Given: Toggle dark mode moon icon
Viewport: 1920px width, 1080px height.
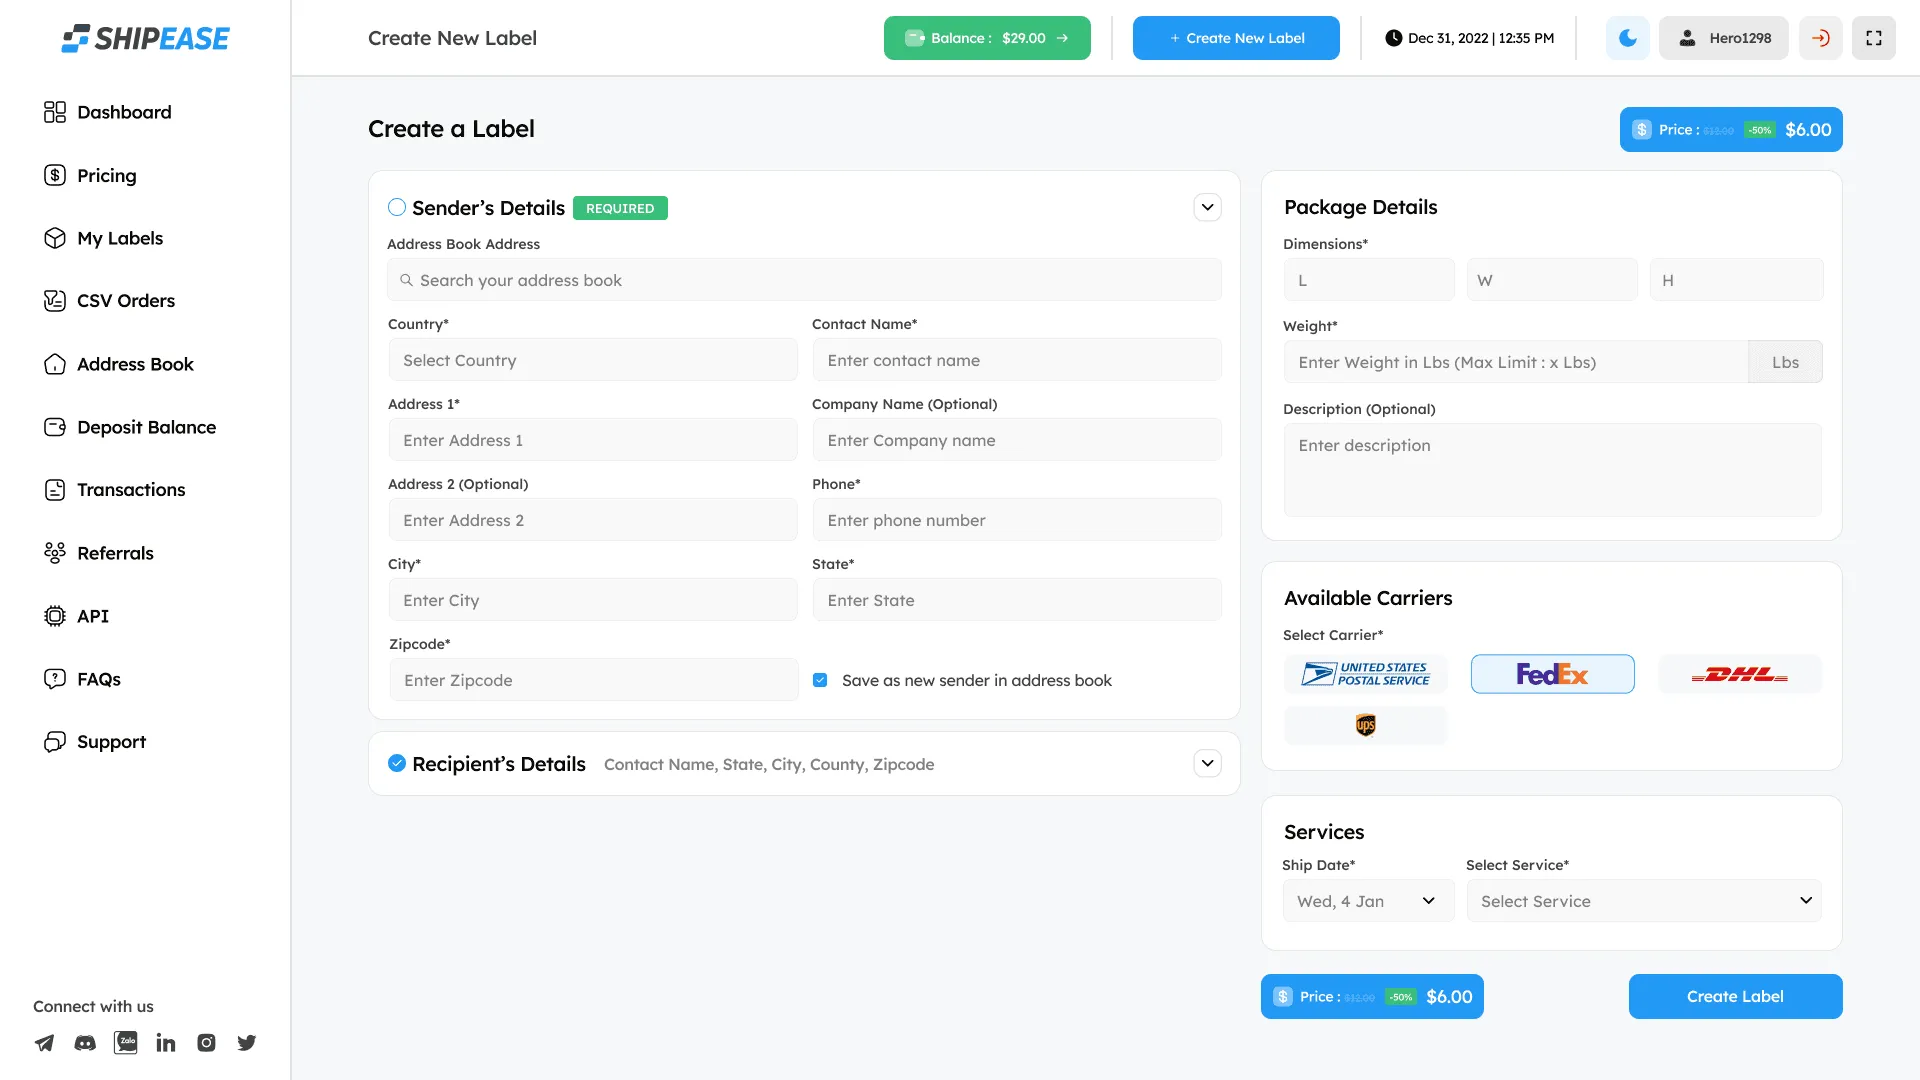Looking at the screenshot, I should click(1627, 38).
